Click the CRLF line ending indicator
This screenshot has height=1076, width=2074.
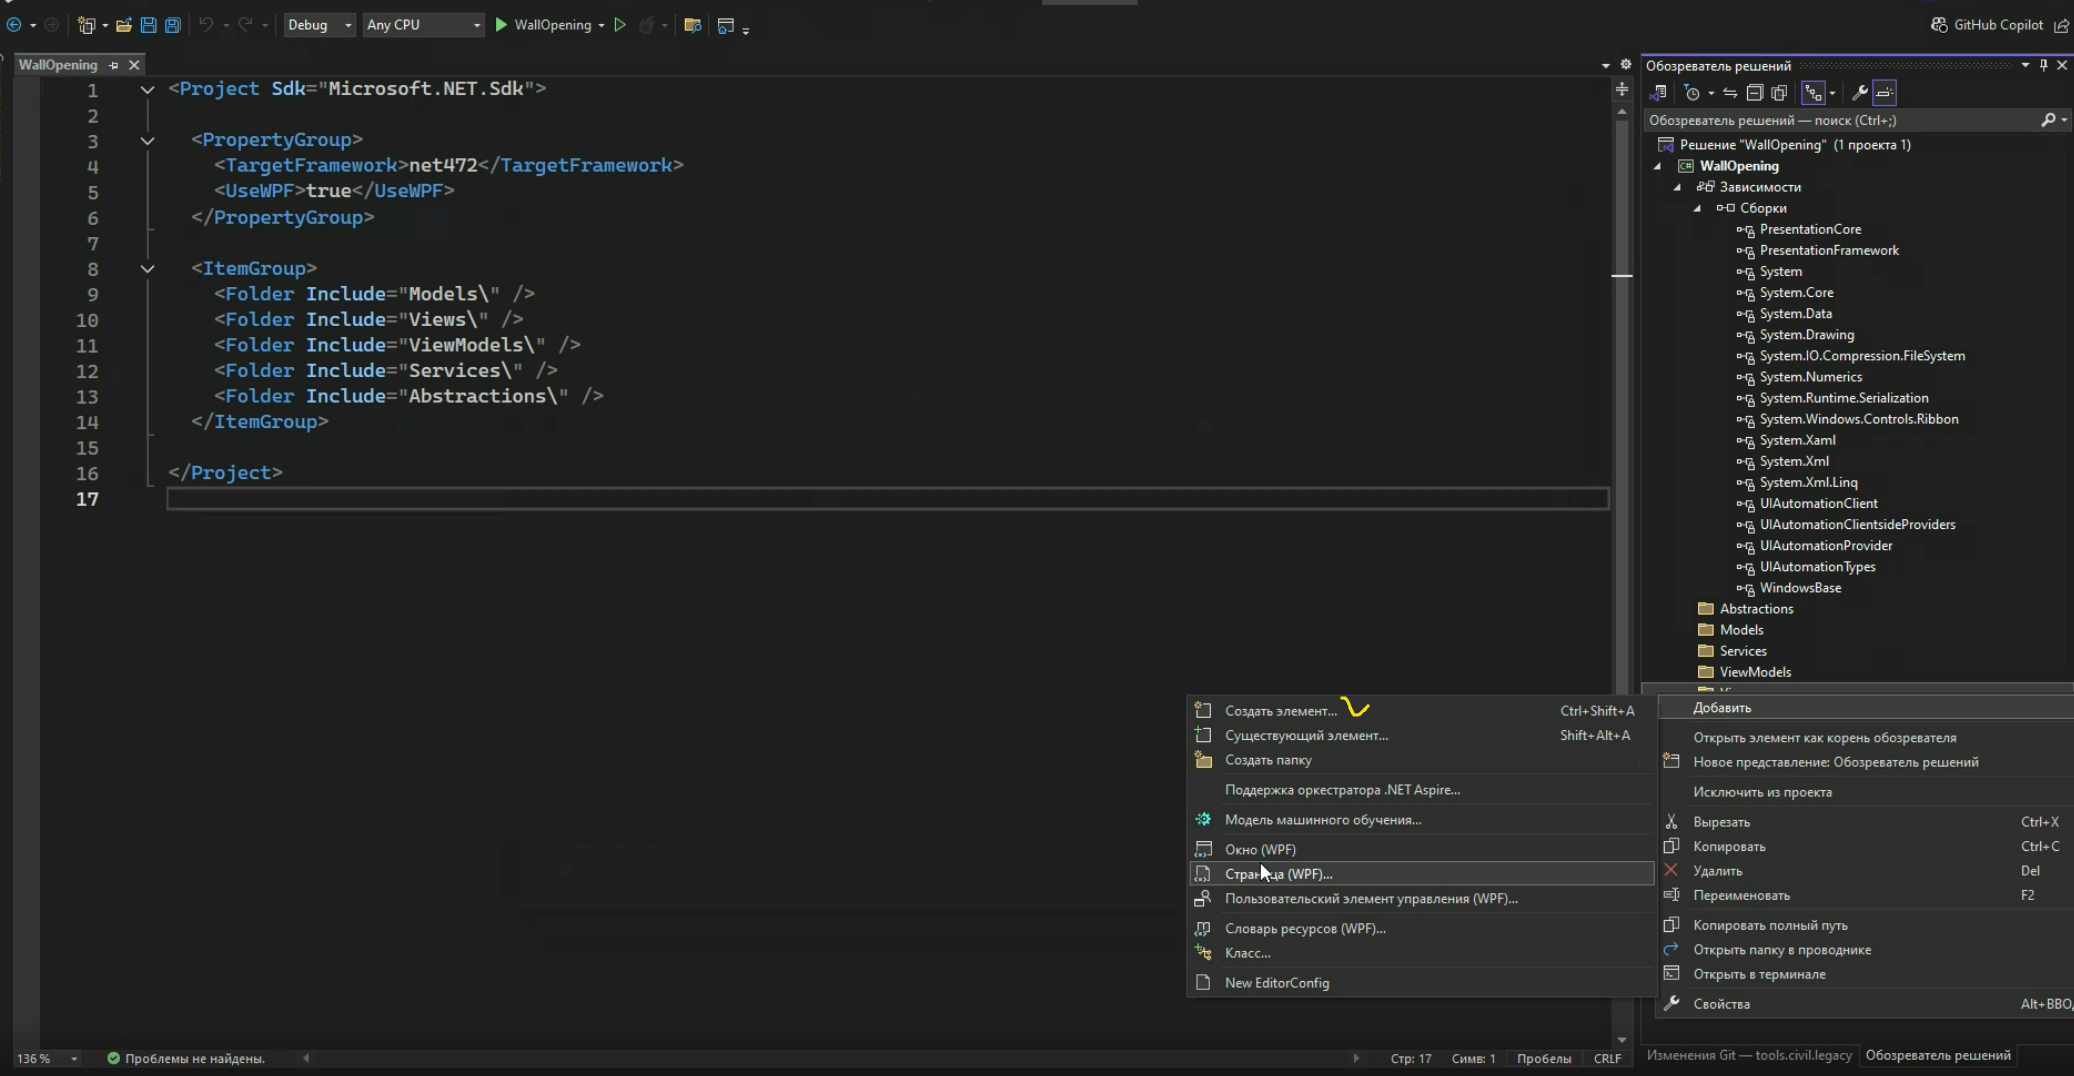pyautogui.click(x=1607, y=1058)
